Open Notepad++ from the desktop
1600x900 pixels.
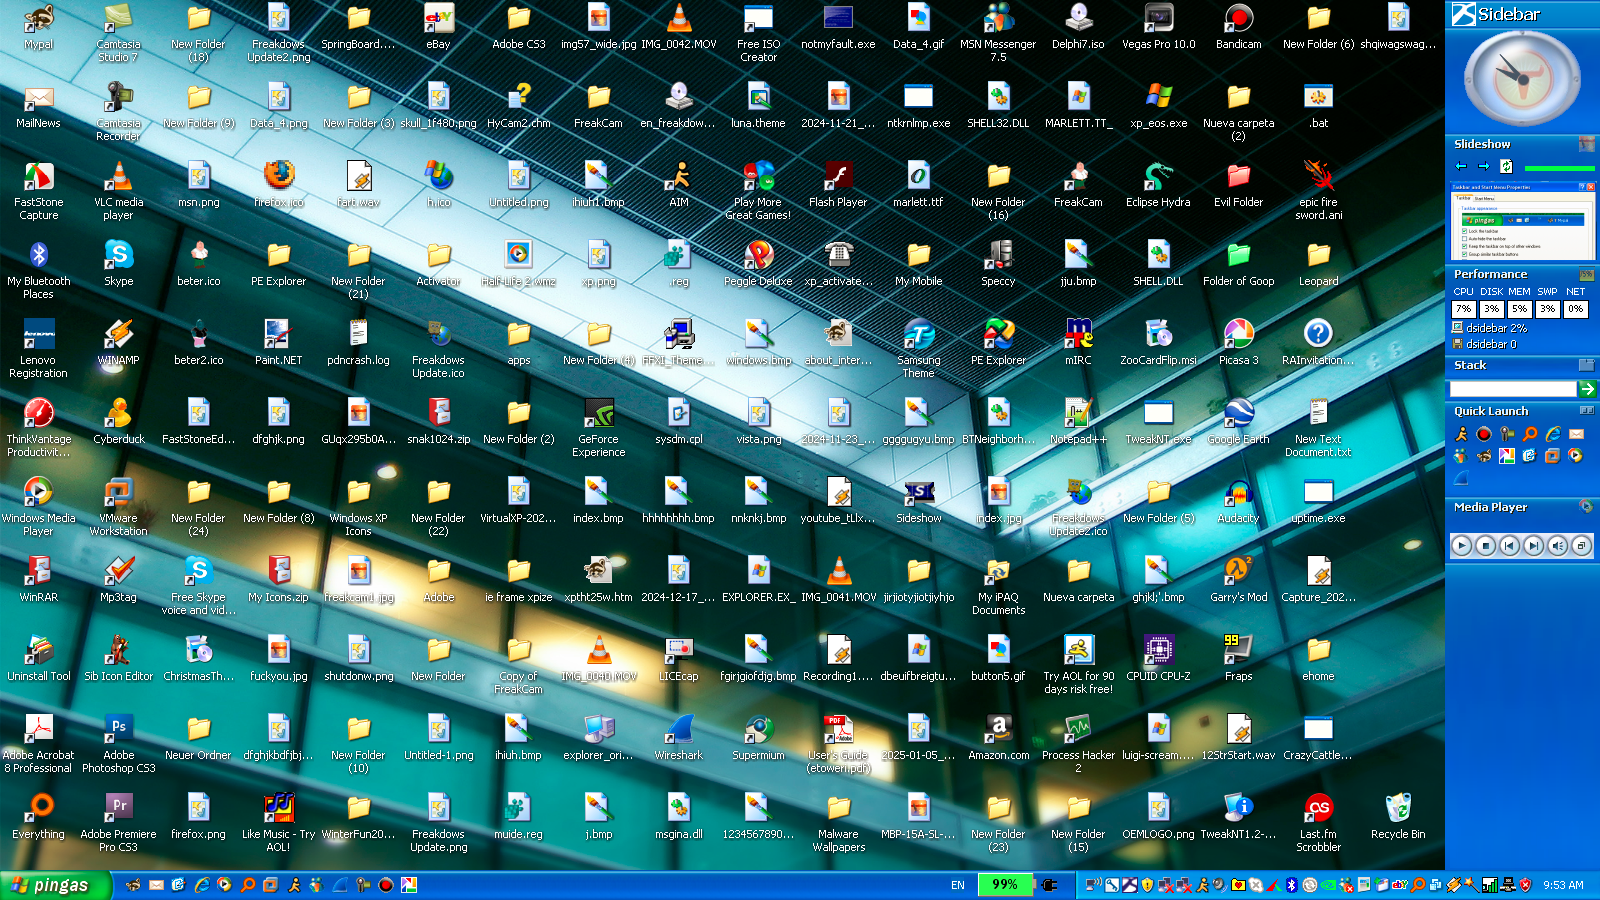tap(1078, 422)
